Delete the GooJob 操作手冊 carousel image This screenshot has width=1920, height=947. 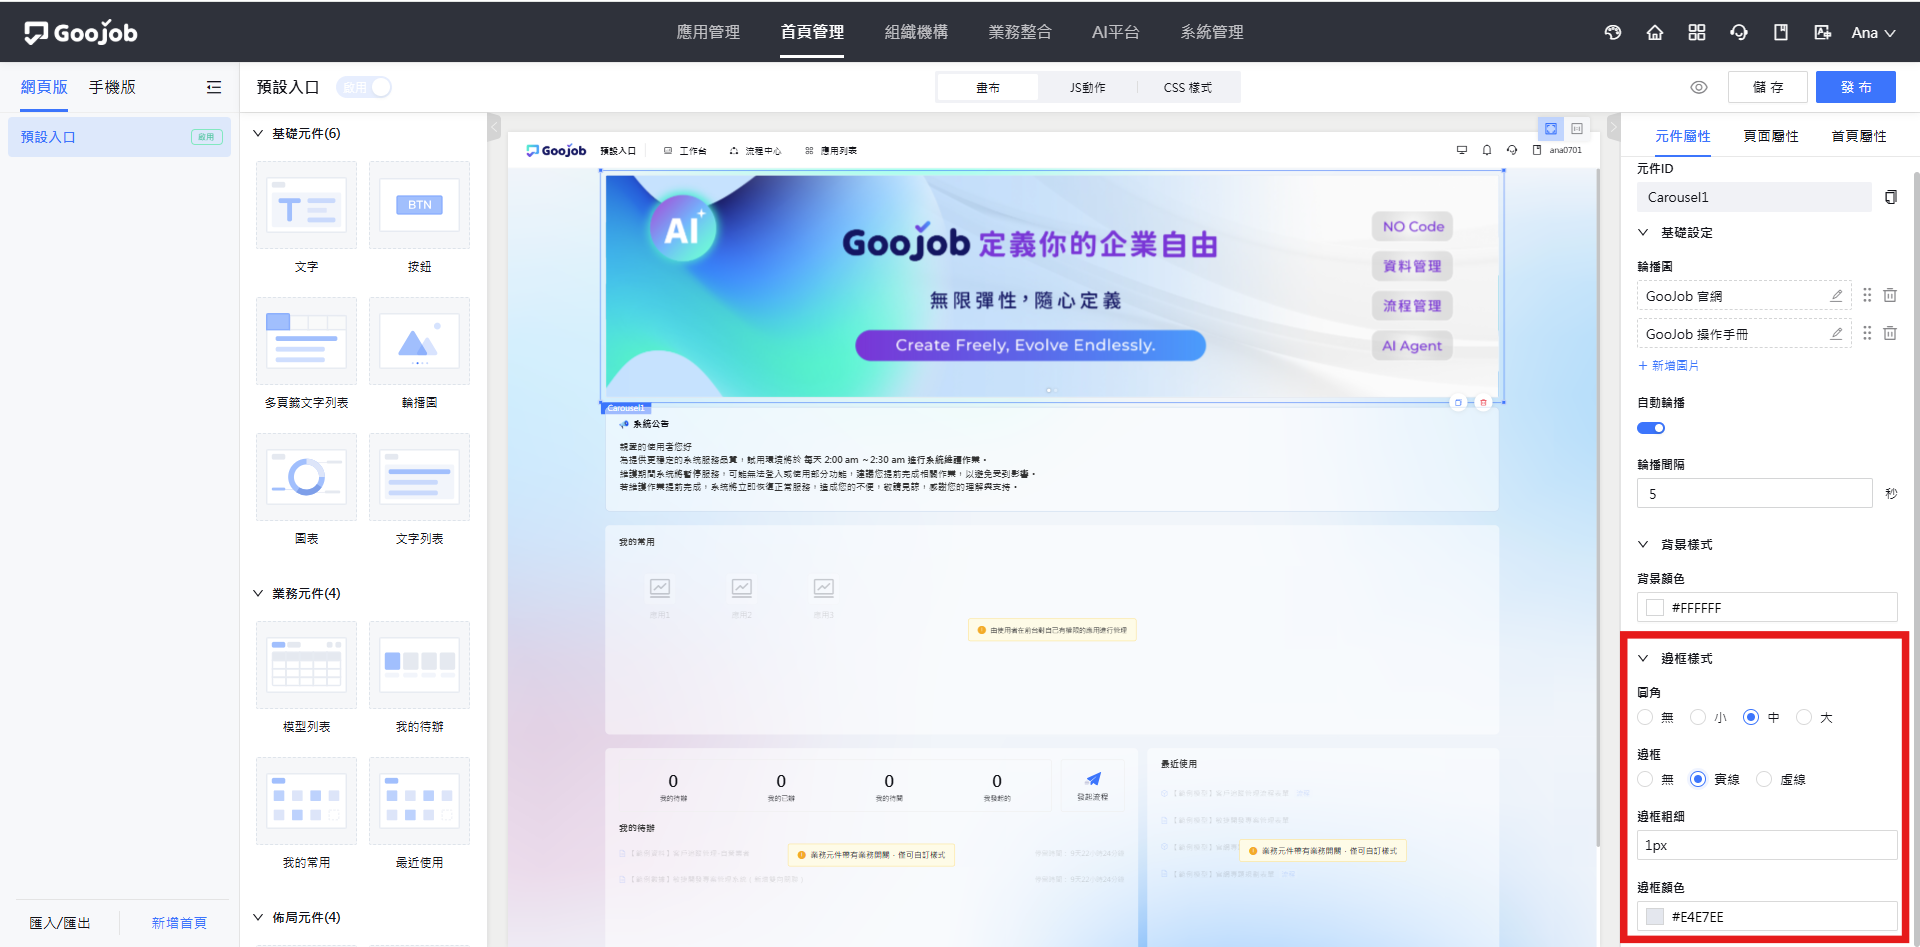[x=1890, y=333]
